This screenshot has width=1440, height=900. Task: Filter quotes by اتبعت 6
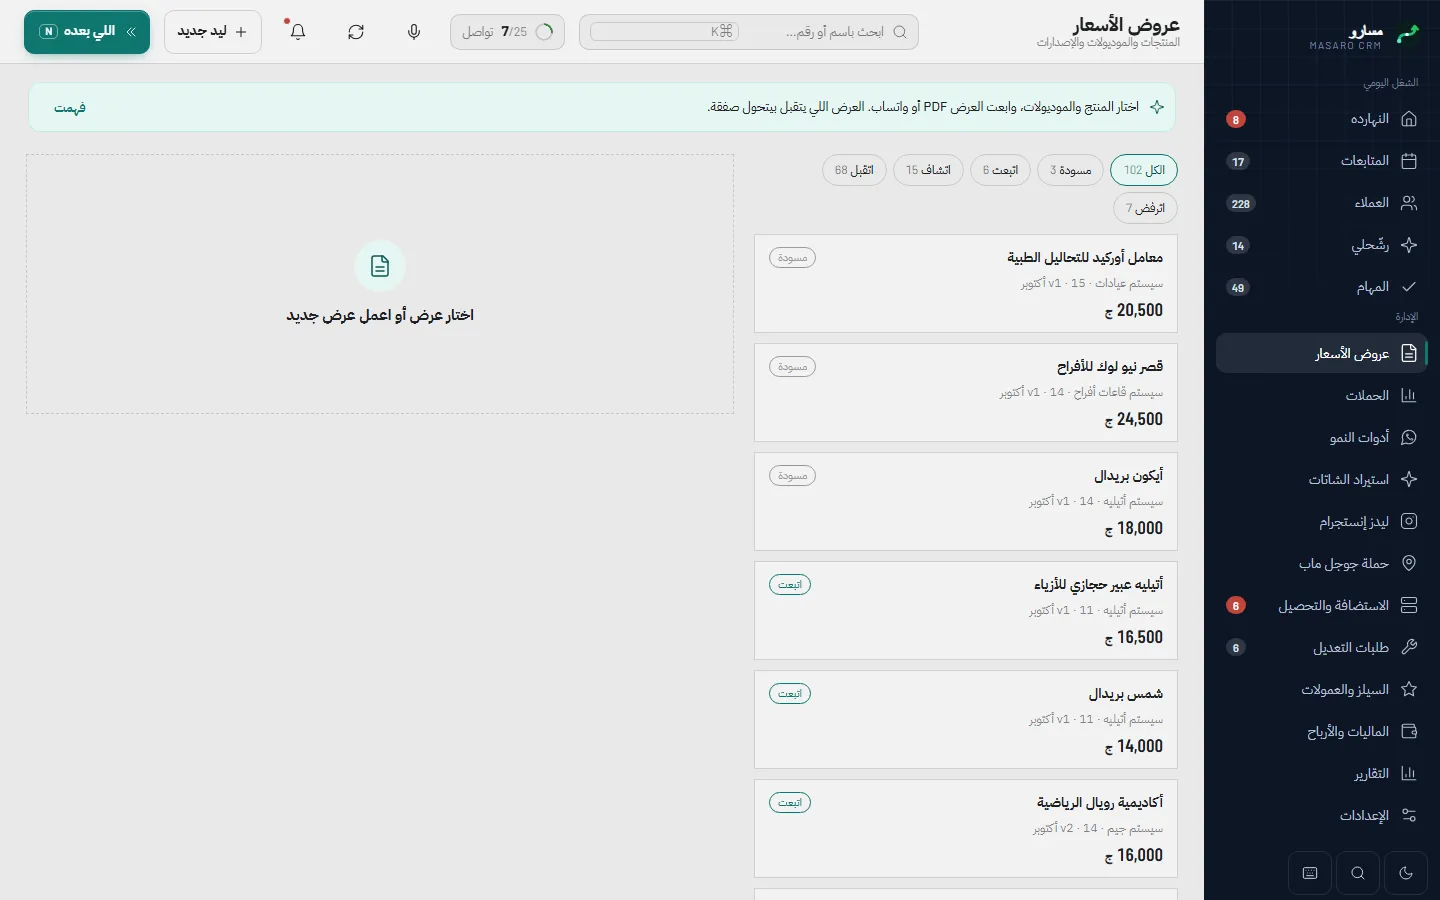pyautogui.click(x=1000, y=170)
